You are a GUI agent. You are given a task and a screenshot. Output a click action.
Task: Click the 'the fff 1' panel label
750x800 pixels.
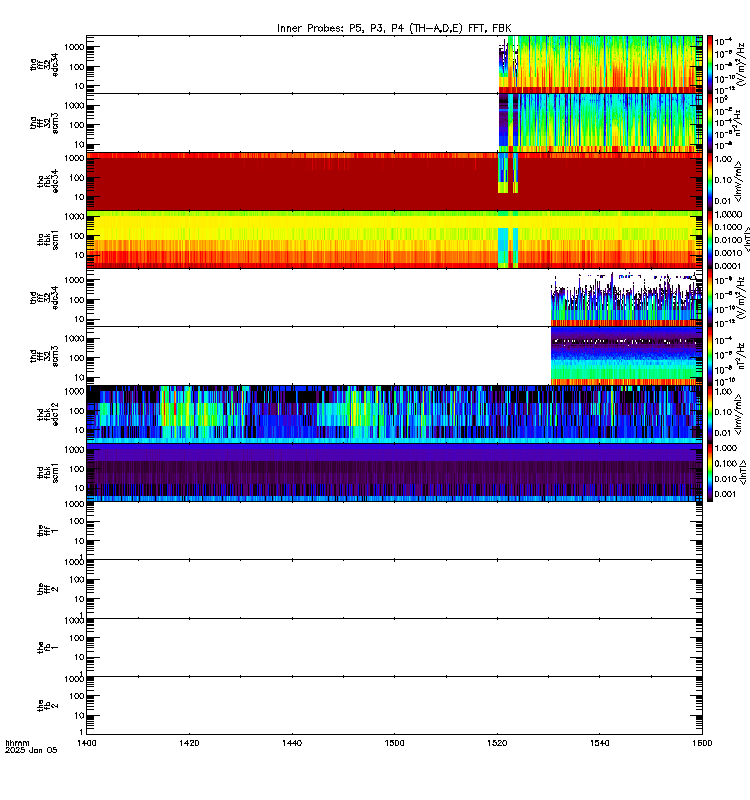point(48,531)
